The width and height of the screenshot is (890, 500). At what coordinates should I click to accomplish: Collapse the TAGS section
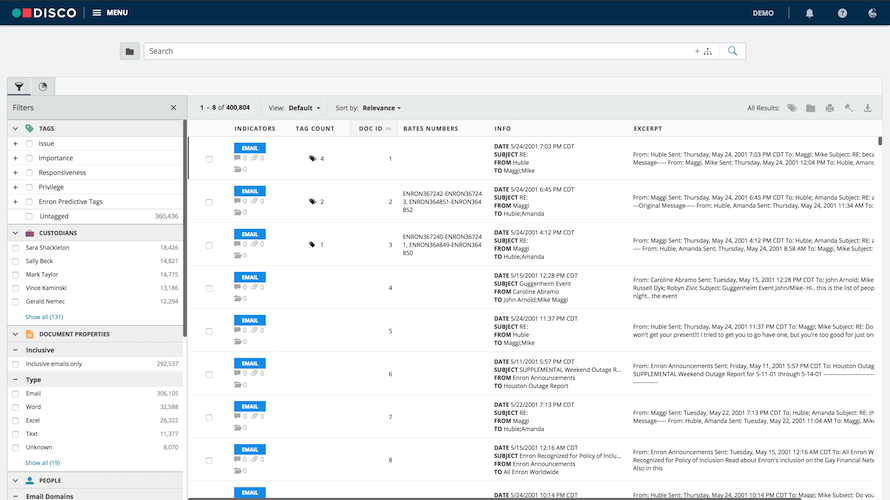click(x=15, y=129)
